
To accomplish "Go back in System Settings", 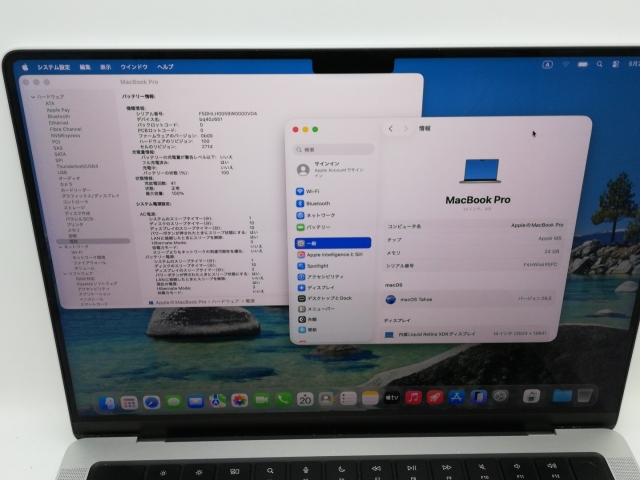I will click(391, 129).
